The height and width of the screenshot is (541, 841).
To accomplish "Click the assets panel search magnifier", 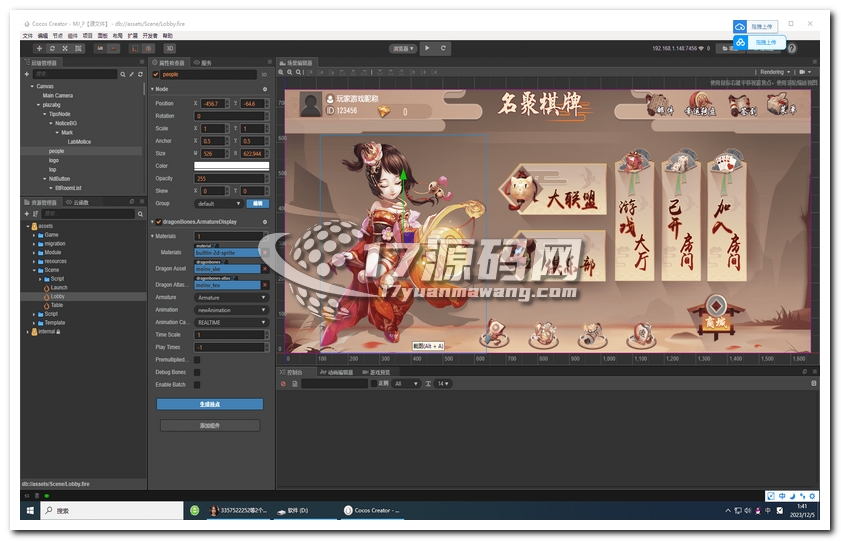I will [x=141, y=214].
